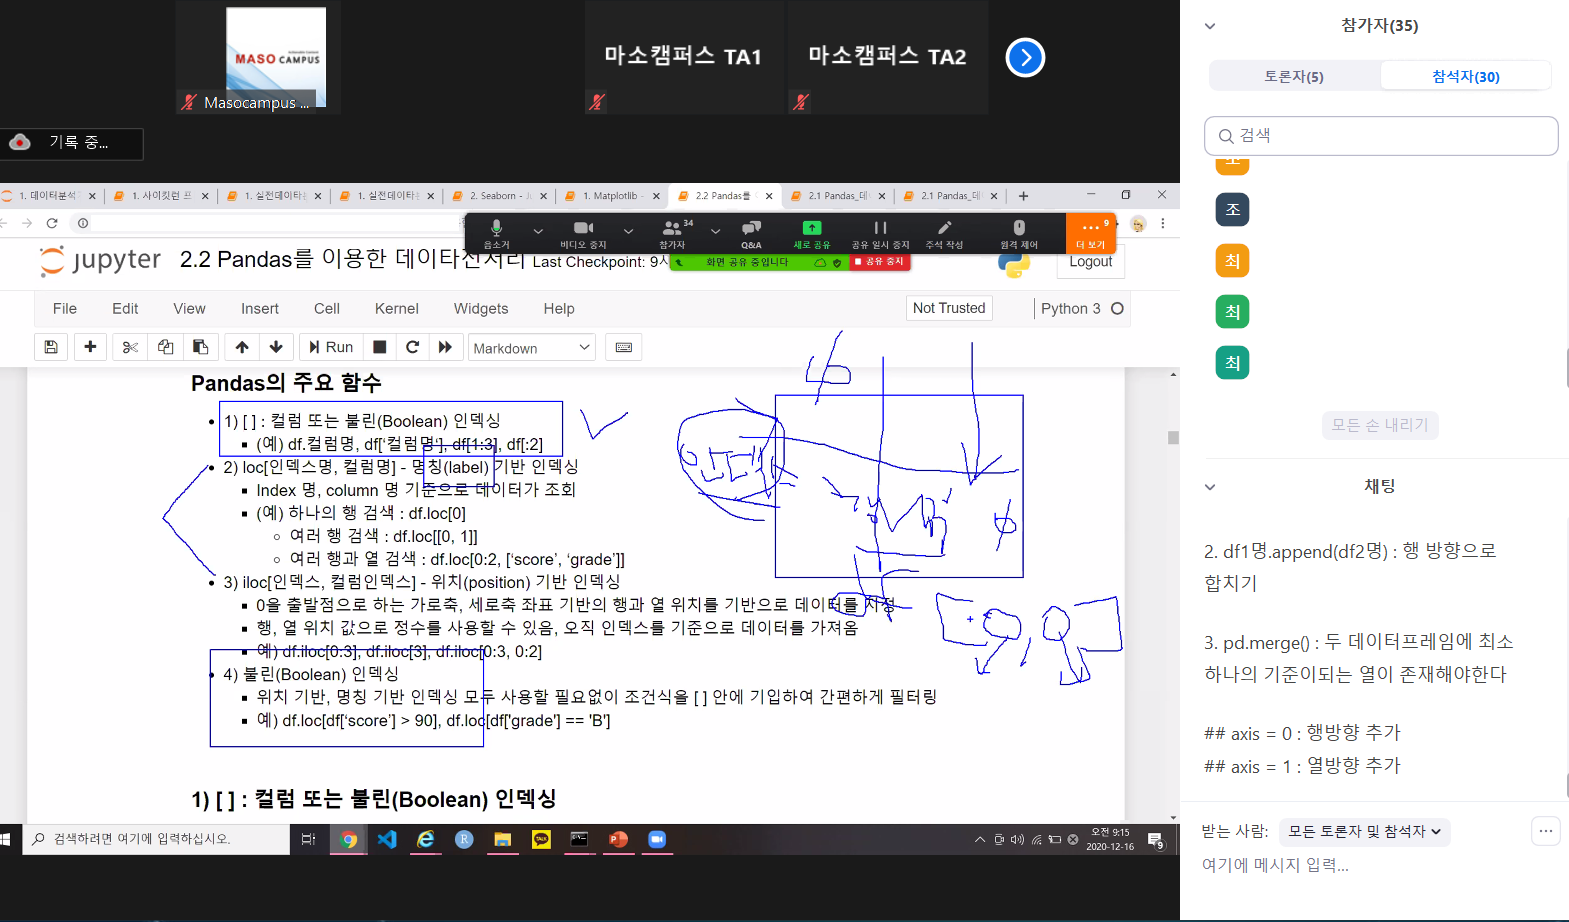Pause screen sharing in Zoom toolbar
This screenshot has height=922, width=1569.
880,232
